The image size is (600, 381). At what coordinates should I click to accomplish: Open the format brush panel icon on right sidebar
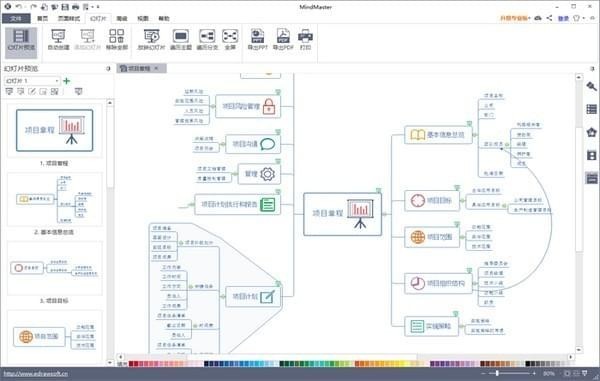pos(592,86)
